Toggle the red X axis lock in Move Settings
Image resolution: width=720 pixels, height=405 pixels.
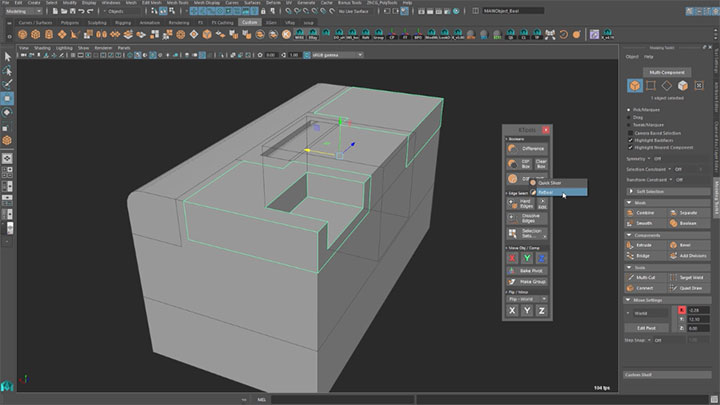tap(682, 310)
